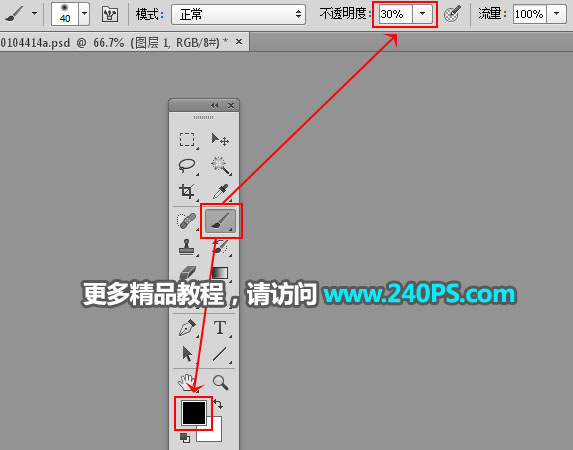
Task: Select the Move tool
Action: 220,140
